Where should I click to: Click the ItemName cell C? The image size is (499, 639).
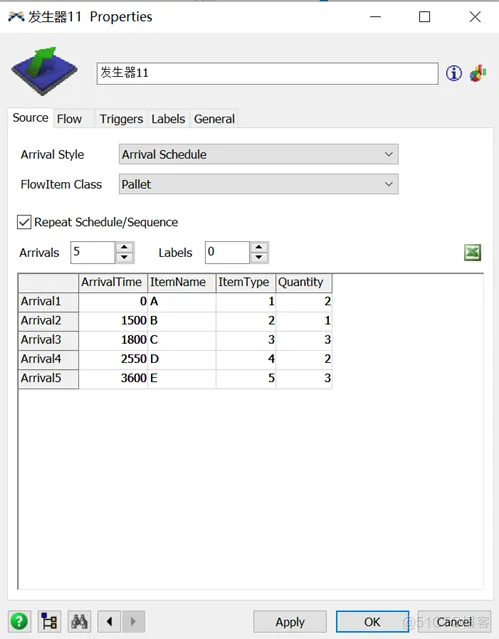[181, 340]
